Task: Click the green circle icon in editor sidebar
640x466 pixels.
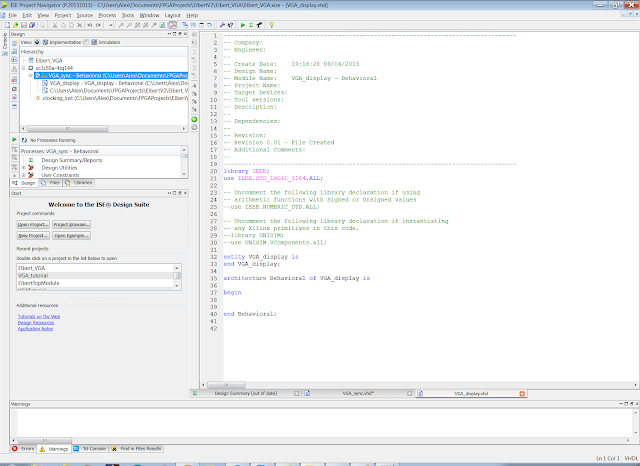Action: pyautogui.click(x=194, y=119)
